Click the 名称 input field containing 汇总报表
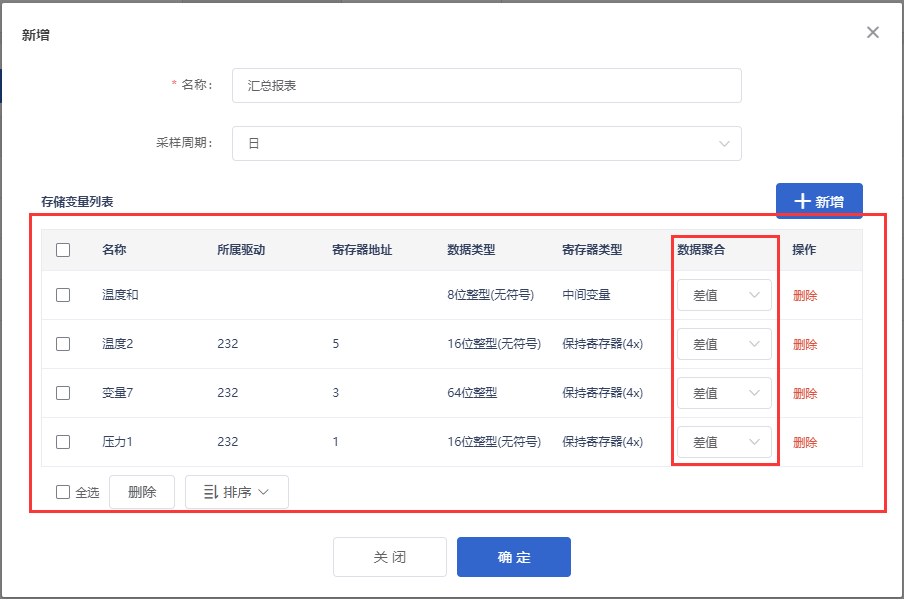904x599 pixels. pyautogui.click(x=487, y=85)
